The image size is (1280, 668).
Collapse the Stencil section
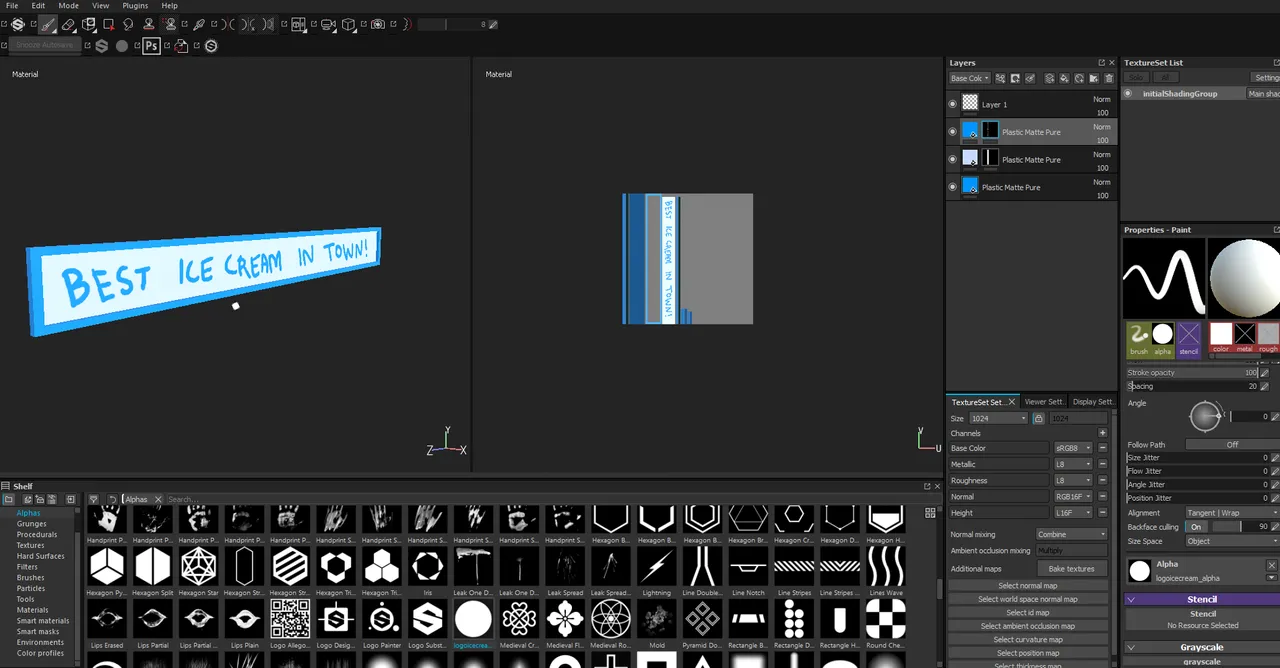click(1131, 600)
